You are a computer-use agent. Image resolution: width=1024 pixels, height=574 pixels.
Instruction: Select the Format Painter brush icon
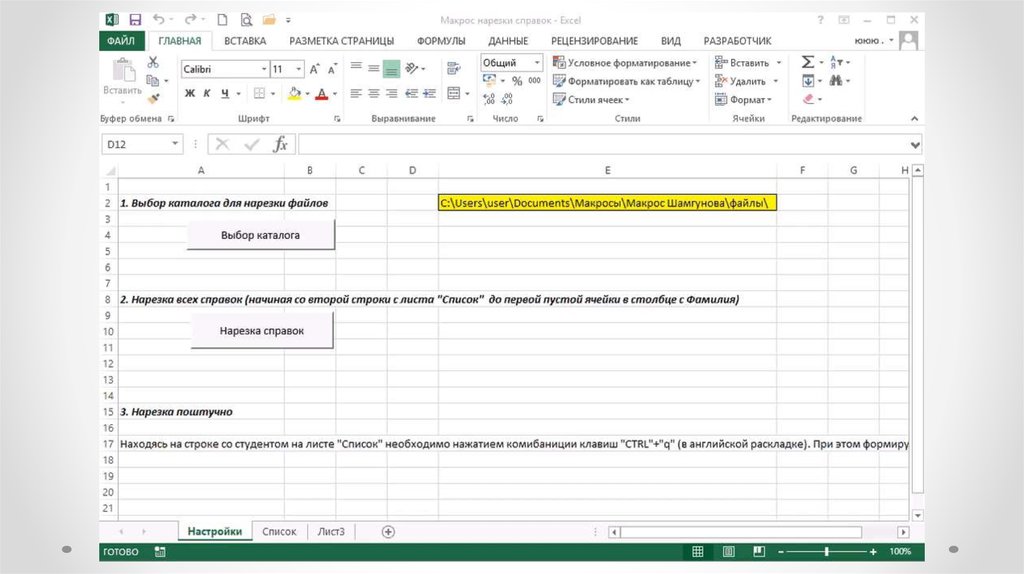coord(153,99)
